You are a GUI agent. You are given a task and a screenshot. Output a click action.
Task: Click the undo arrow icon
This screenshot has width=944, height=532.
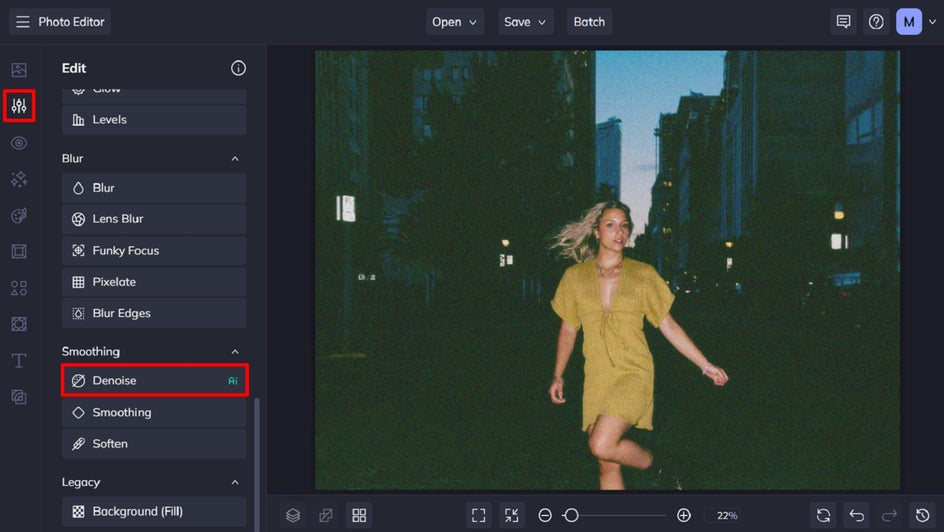(856, 515)
